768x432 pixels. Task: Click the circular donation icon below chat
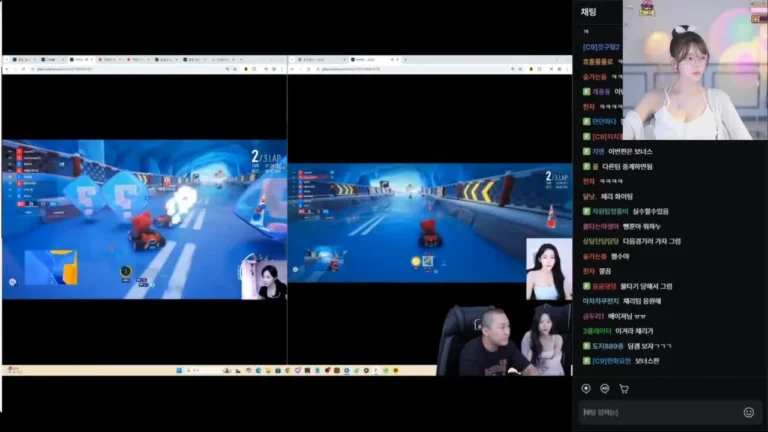click(586, 388)
